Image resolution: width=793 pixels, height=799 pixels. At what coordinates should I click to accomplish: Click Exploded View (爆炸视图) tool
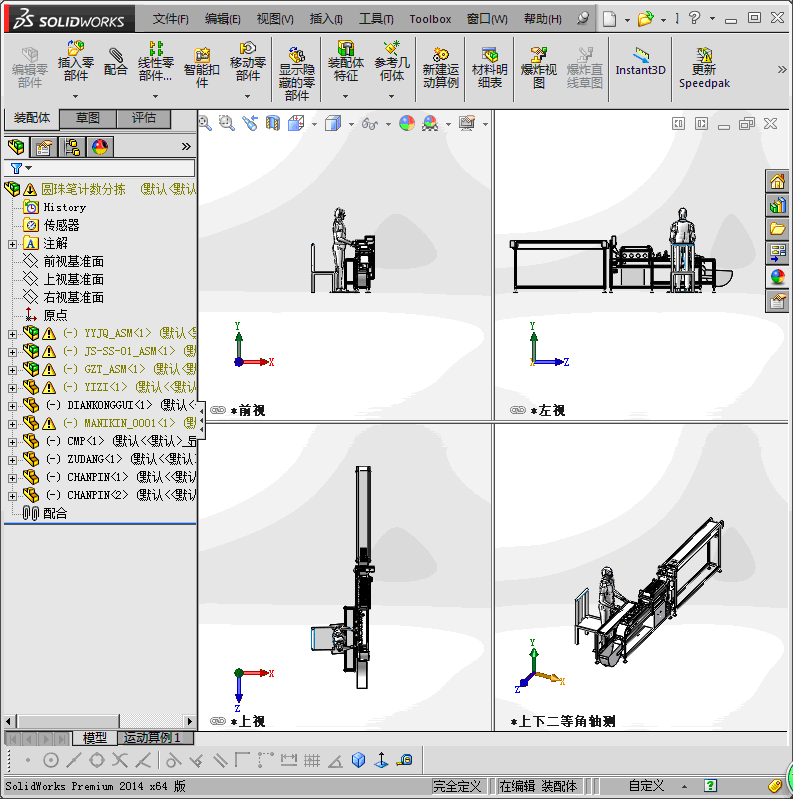539,67
